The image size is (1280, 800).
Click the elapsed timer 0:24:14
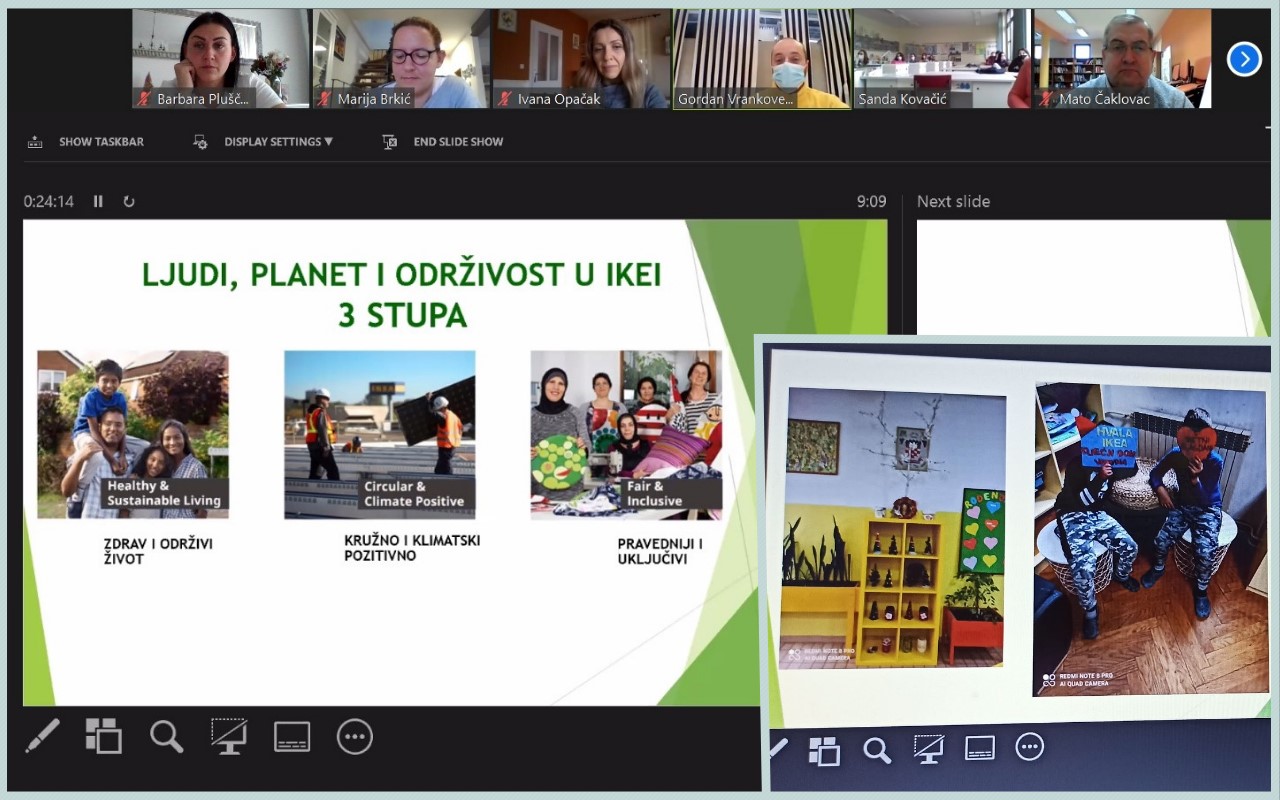(49, 201)
